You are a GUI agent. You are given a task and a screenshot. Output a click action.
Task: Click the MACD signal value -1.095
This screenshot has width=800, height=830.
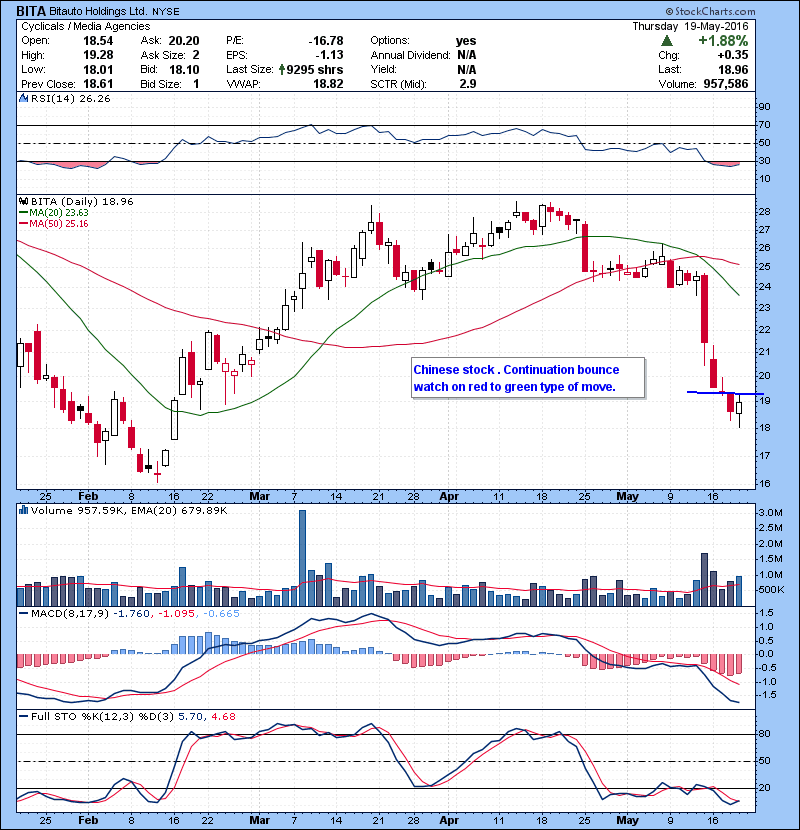coord(177,614)
